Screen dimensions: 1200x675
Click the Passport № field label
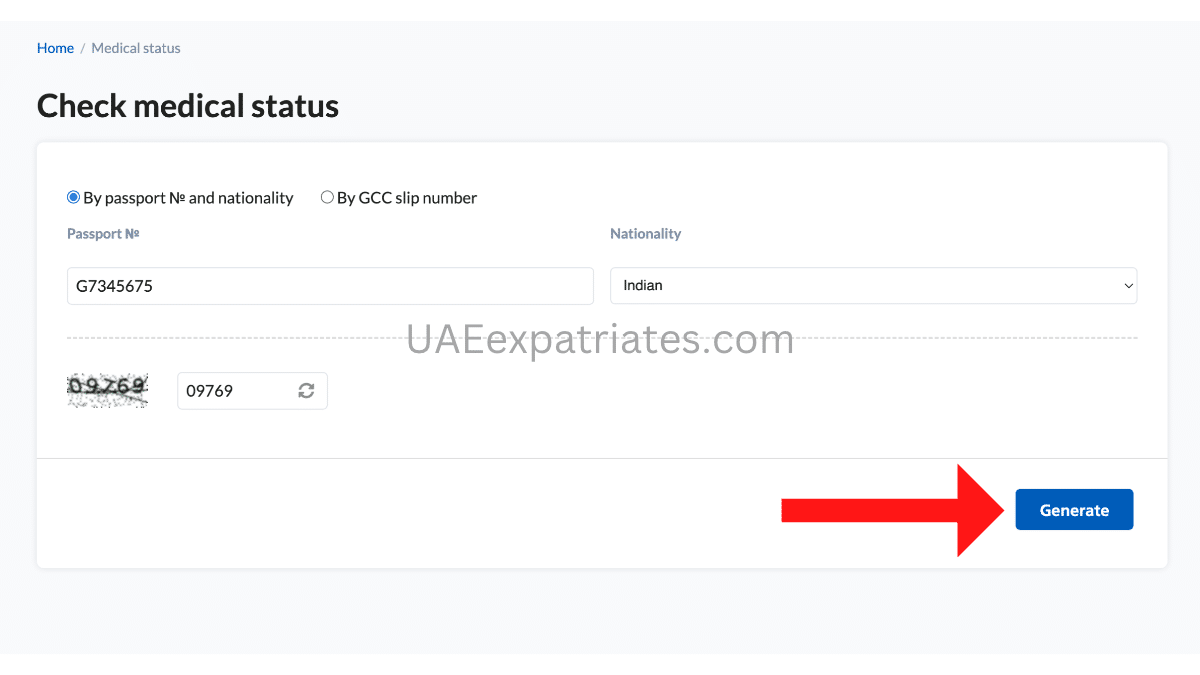coord(103,233)
